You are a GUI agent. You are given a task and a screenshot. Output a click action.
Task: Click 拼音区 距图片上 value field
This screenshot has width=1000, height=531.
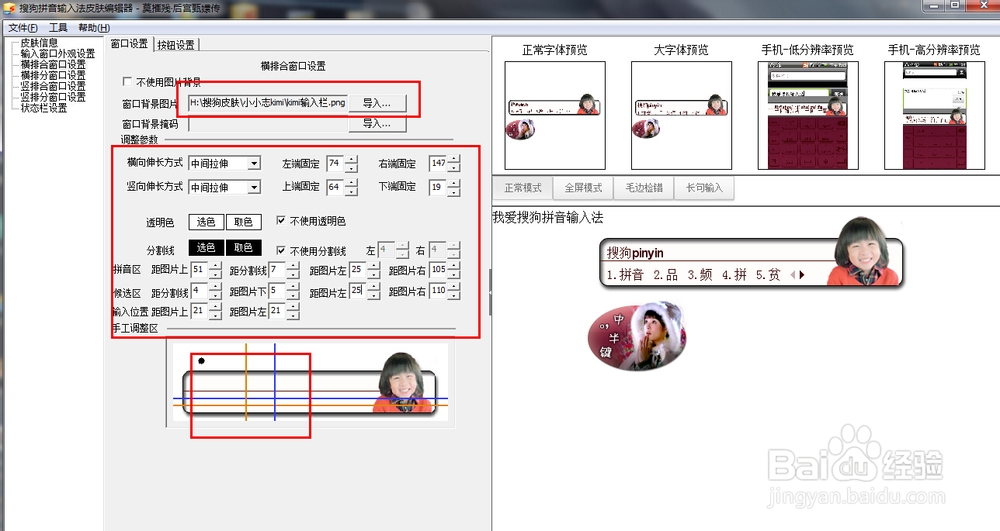tap(200, 270)
